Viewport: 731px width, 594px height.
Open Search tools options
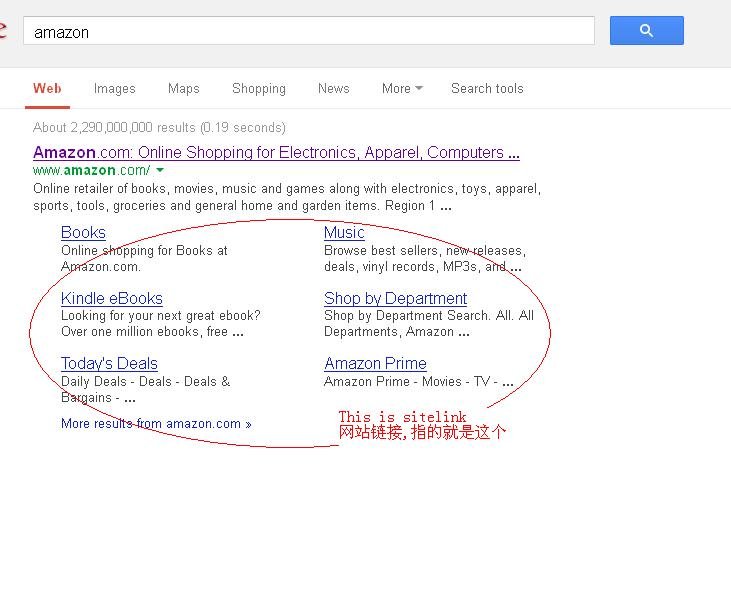[x=487, y=88]
